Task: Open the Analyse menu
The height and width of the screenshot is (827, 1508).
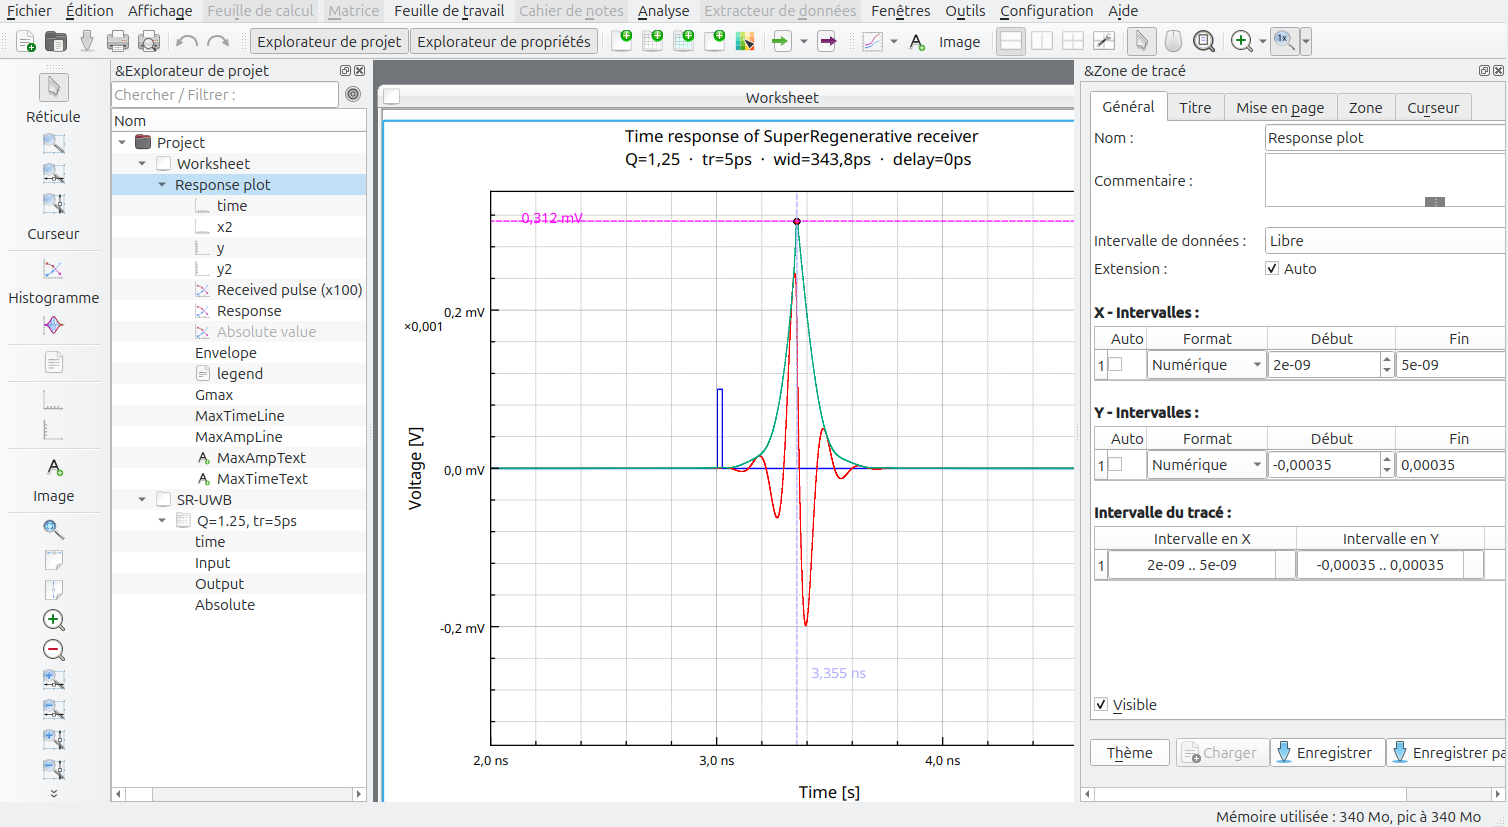Action: [663, 11]
